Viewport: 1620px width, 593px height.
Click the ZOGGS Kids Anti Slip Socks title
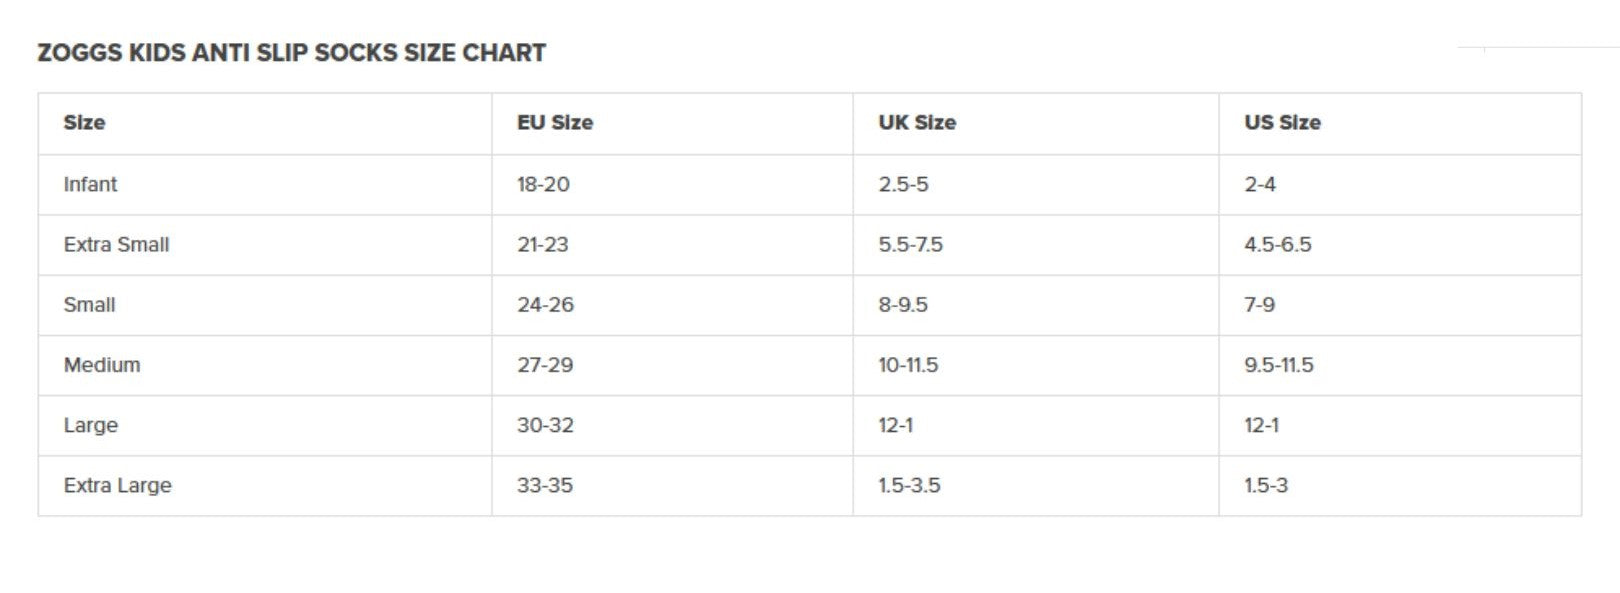pyautogui.click(x=291, y=53)
